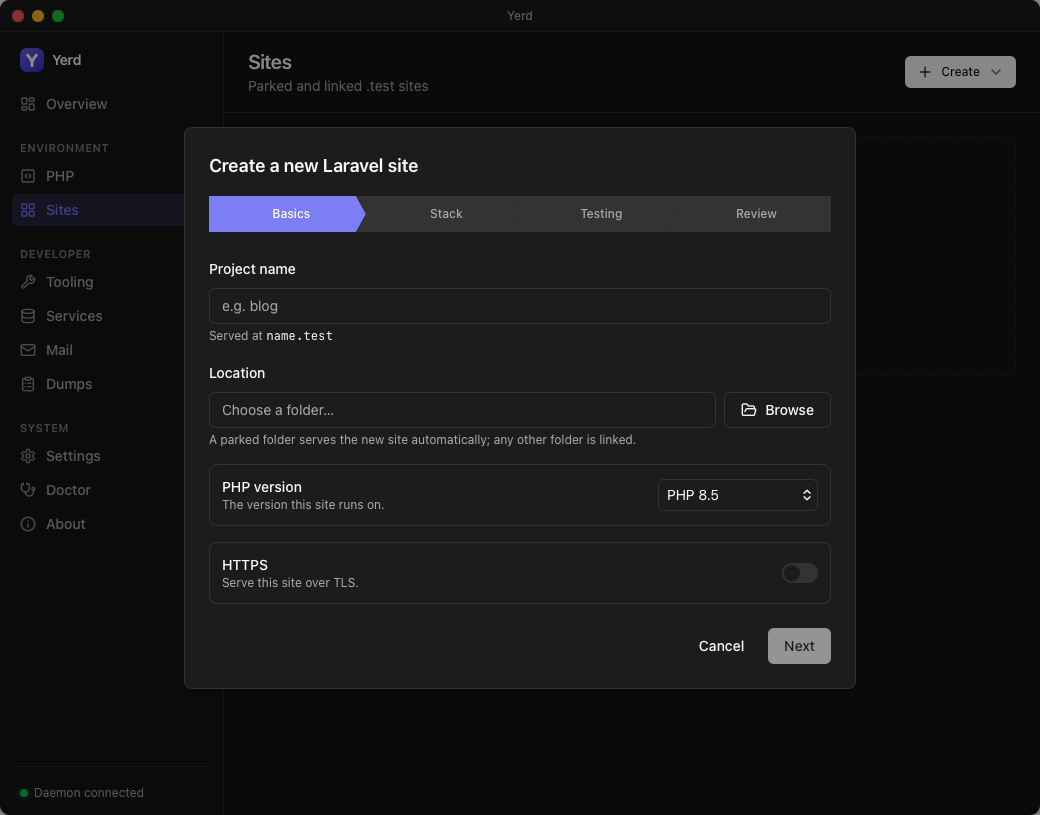1040x815 pixels.
Task: Open the Services sidebar item
Action: (x=111, y=316)
